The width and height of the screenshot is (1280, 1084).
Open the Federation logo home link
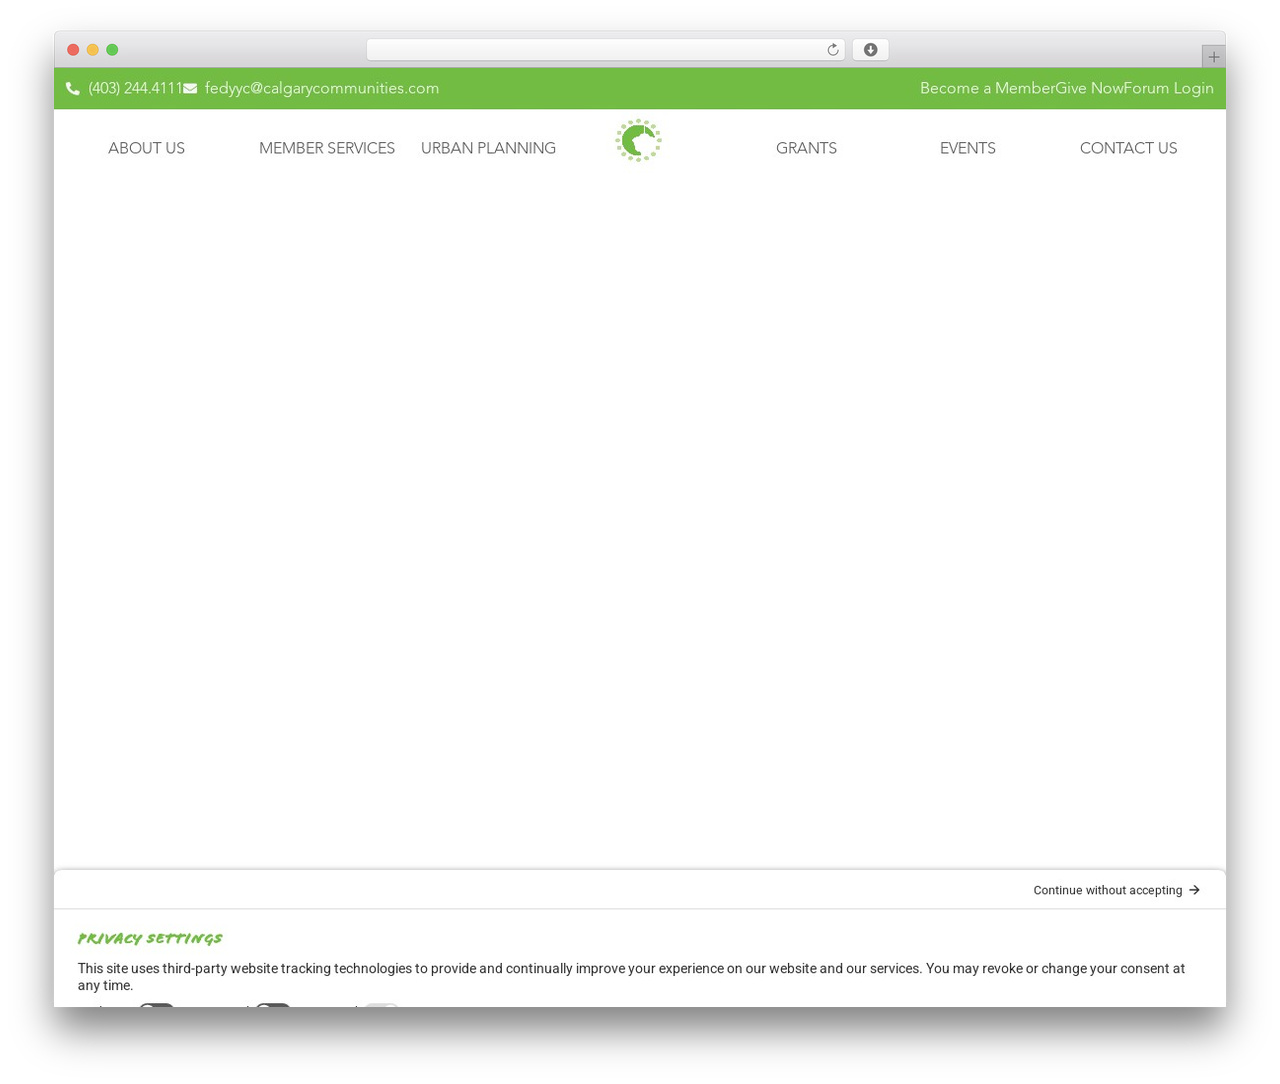coord(638,140)
